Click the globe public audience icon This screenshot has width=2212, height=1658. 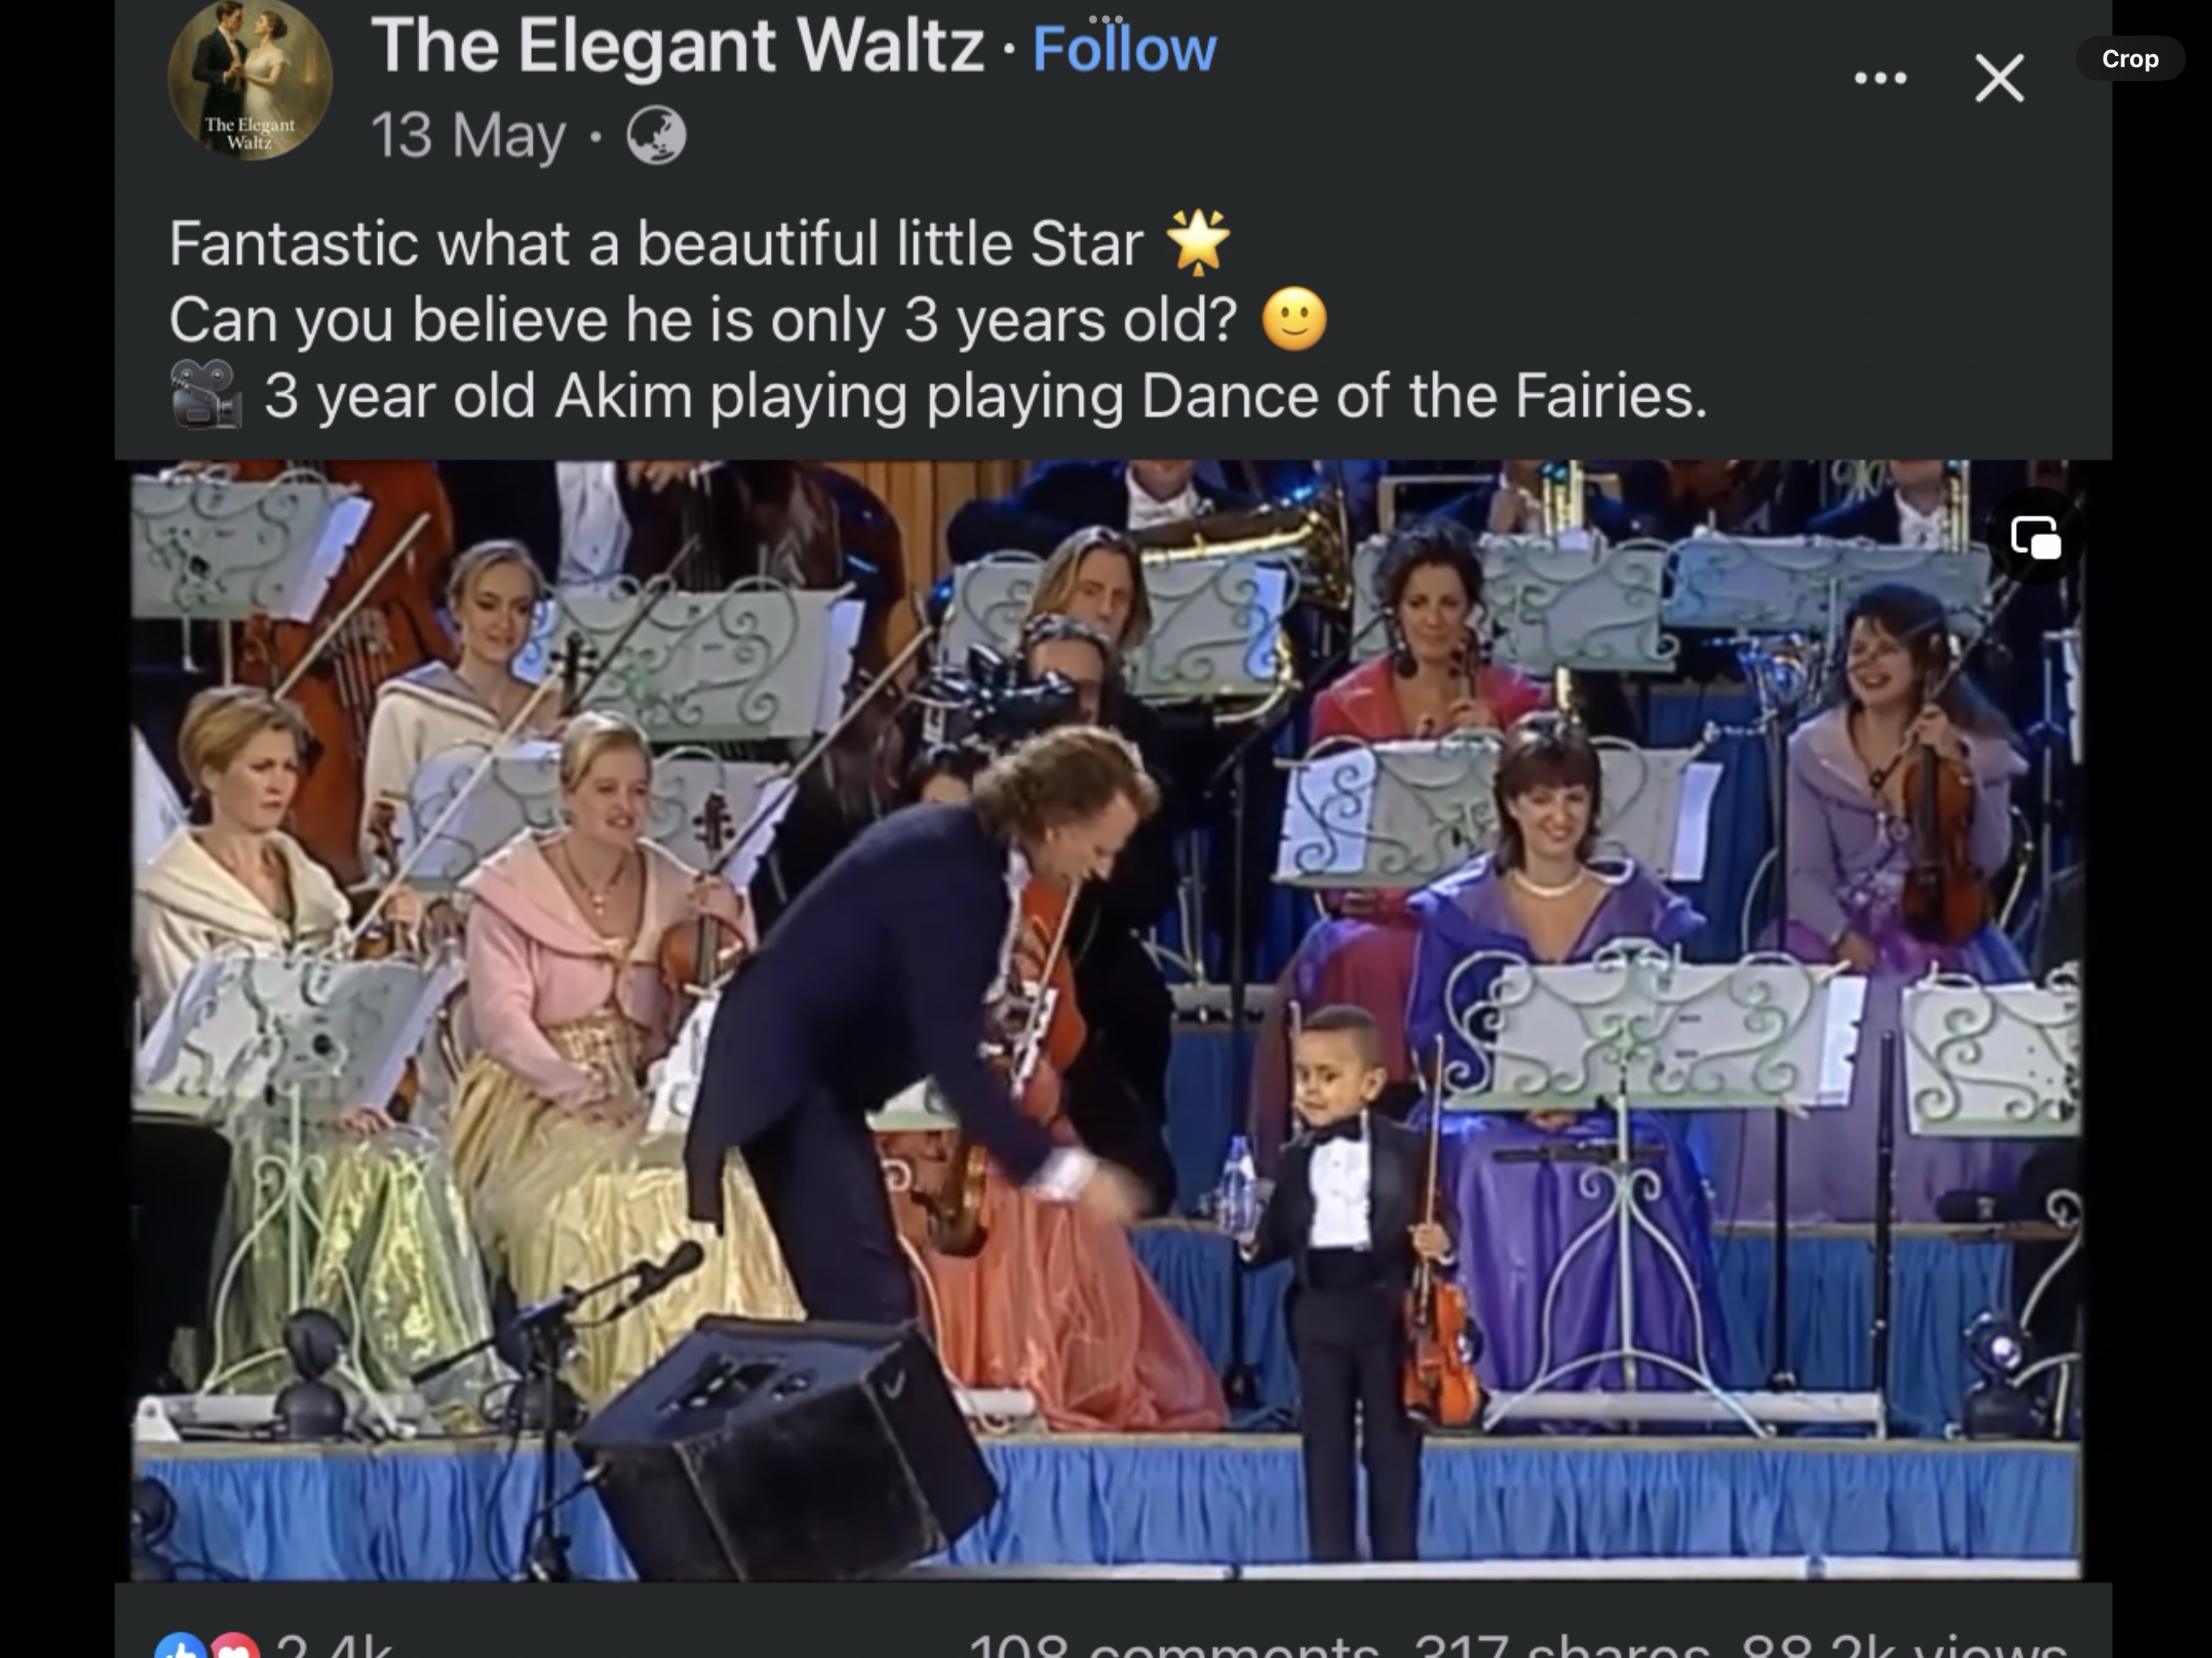tap(656, 135)
